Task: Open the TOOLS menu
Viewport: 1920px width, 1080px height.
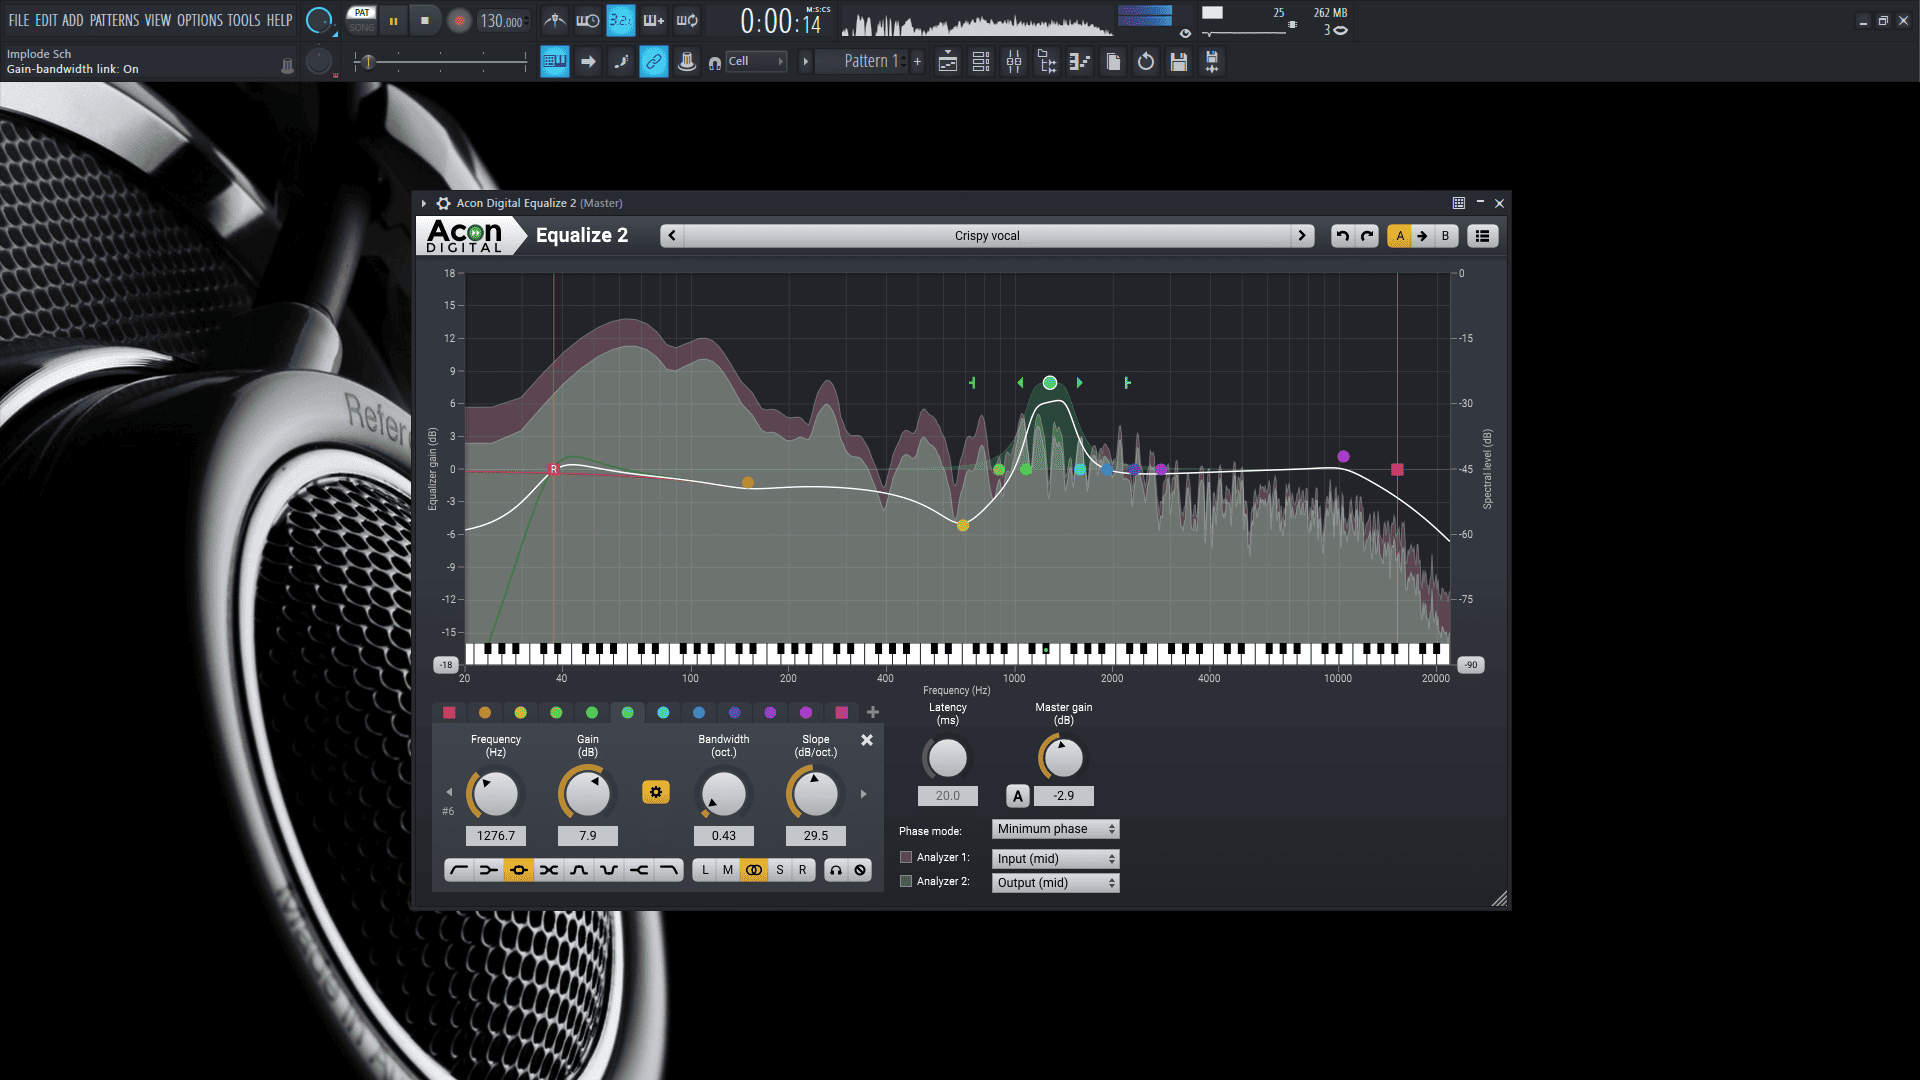Action: [x=244, y=20]
